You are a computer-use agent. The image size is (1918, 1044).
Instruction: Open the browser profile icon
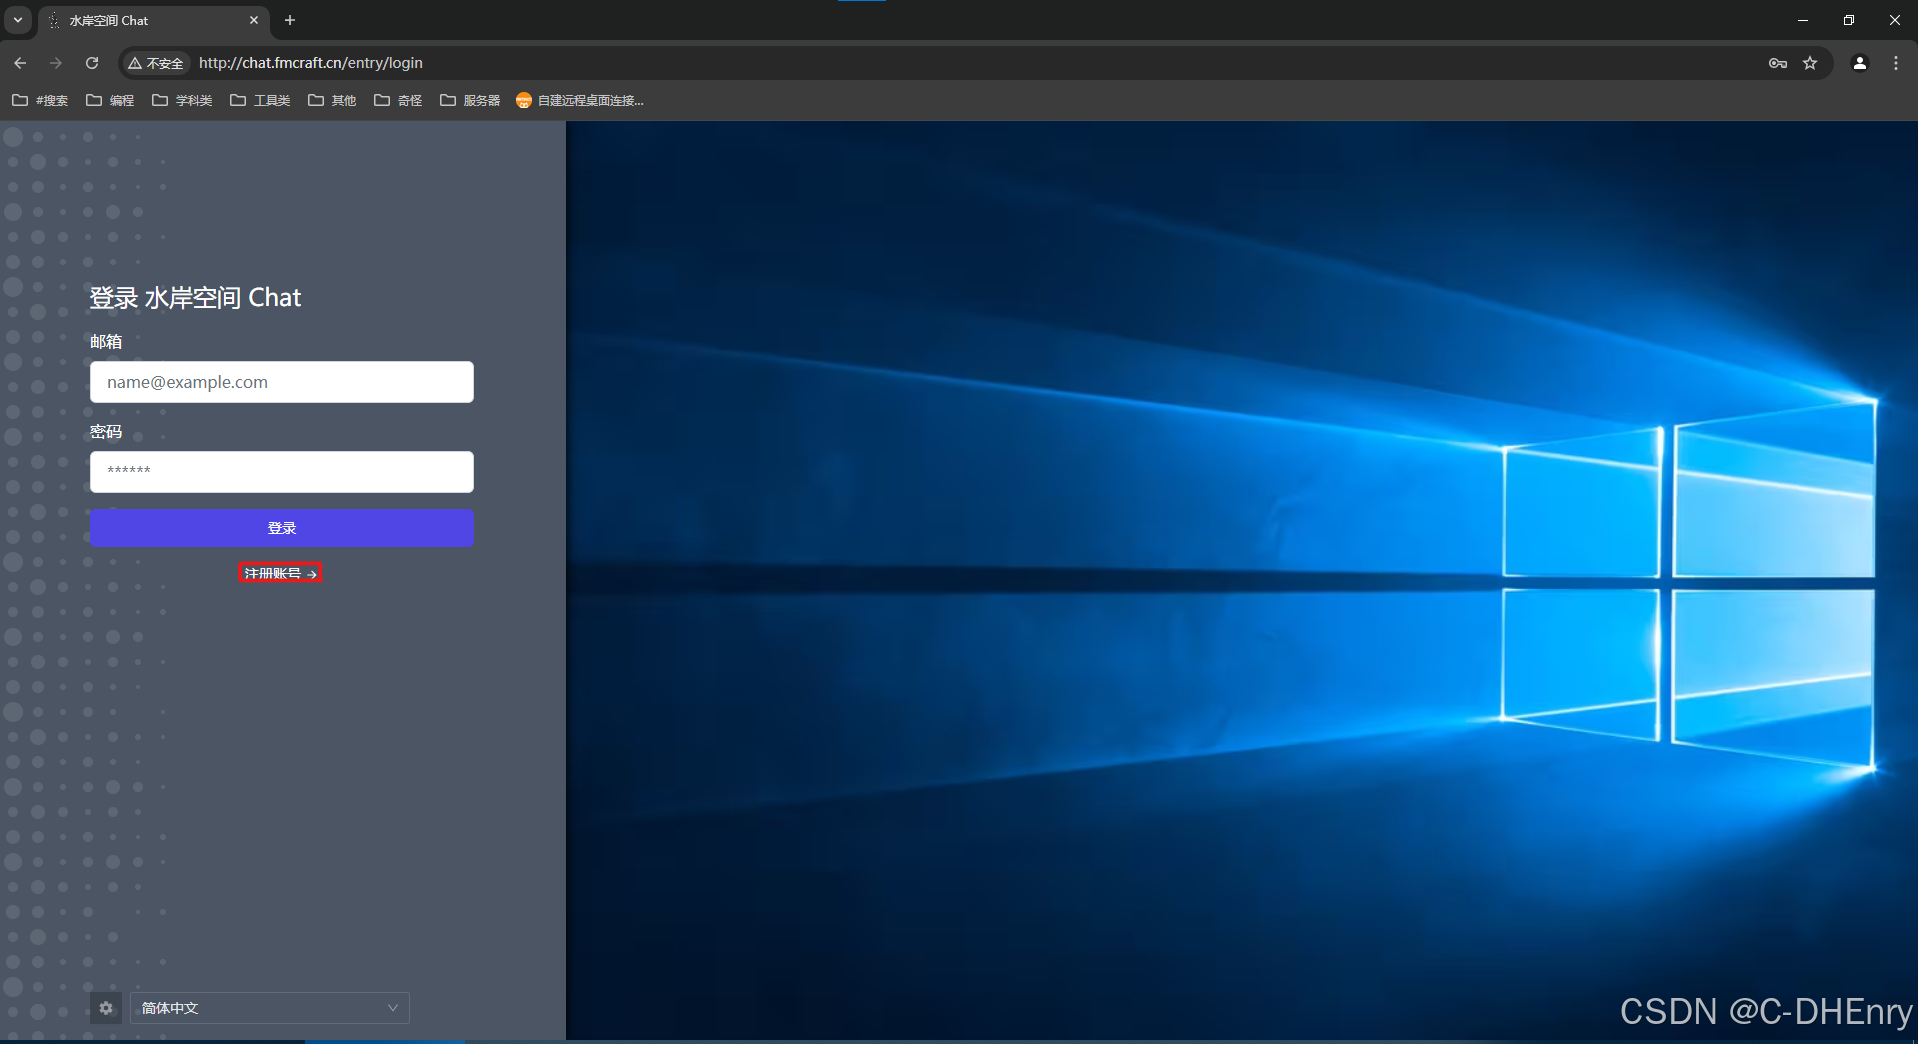(x=1860, y=63)
